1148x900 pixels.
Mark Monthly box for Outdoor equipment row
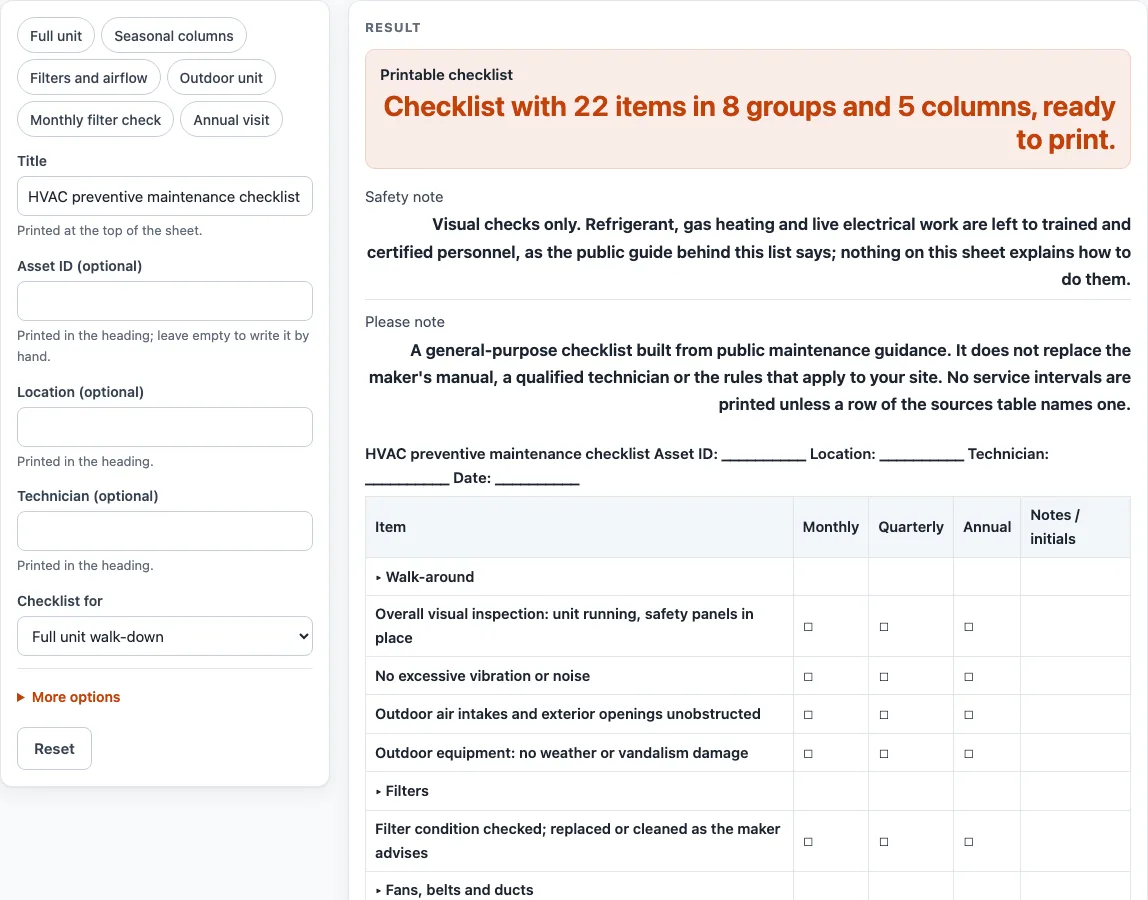pyautogui.click(x=808, y=754)
